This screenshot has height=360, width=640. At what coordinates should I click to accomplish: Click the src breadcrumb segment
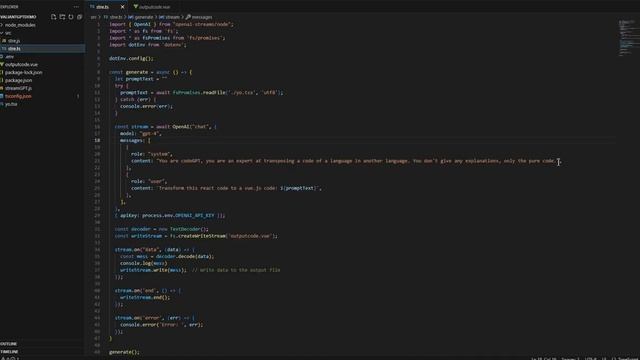pos(93,17)
